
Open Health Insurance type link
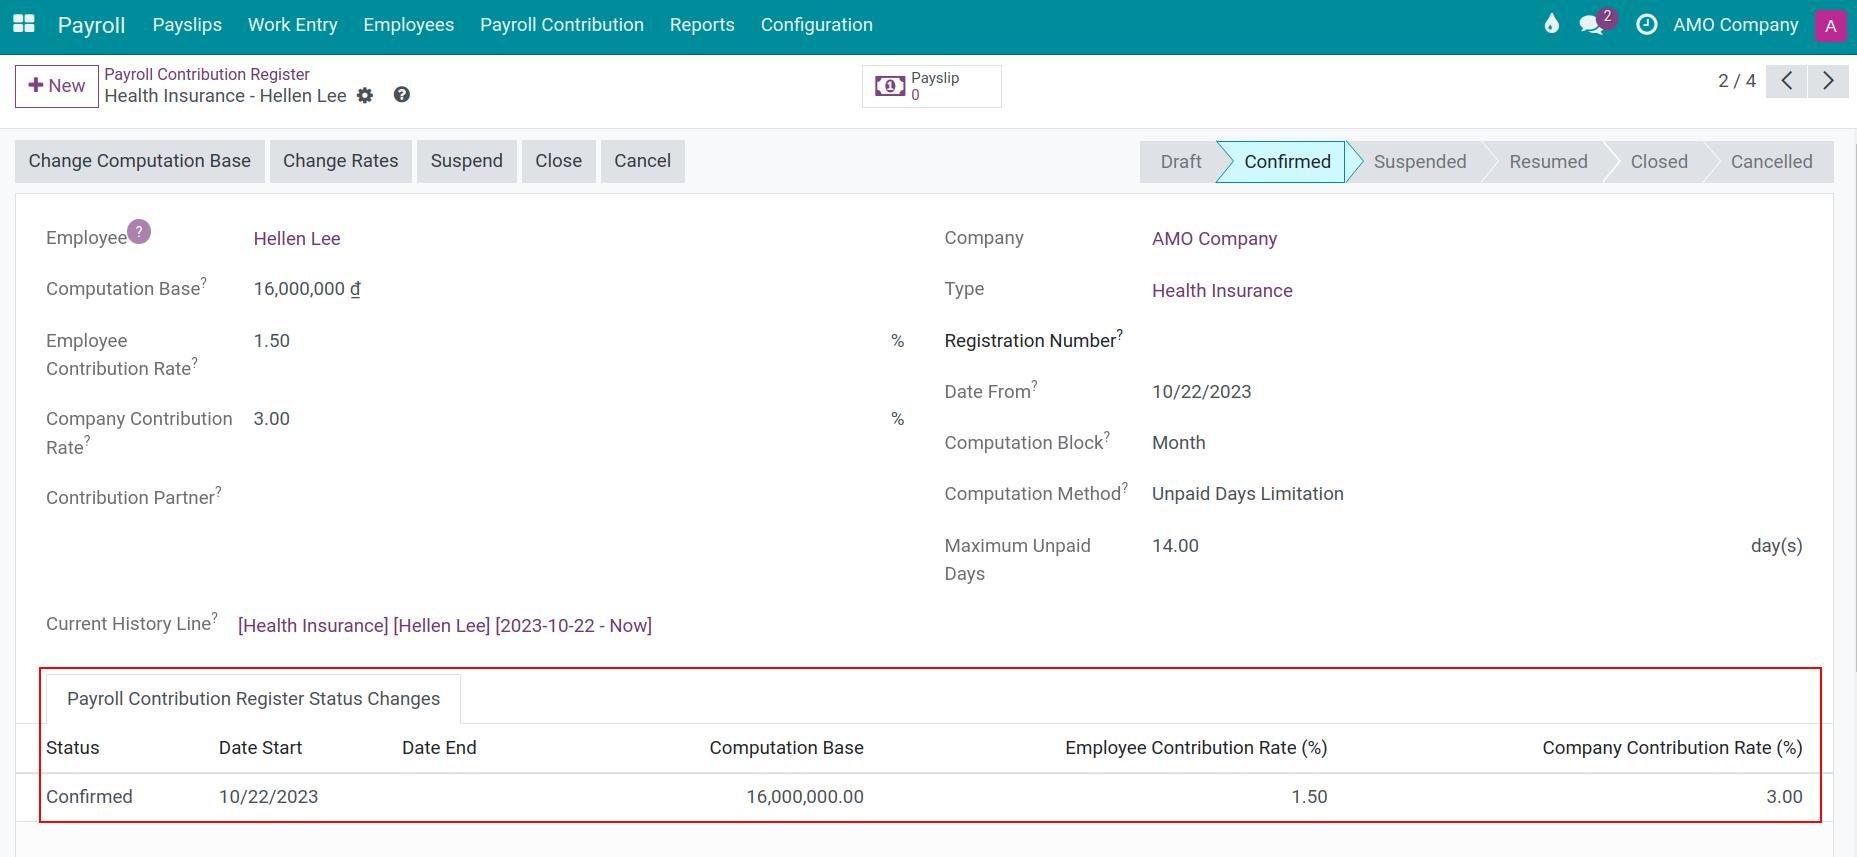coord(1222,291)
